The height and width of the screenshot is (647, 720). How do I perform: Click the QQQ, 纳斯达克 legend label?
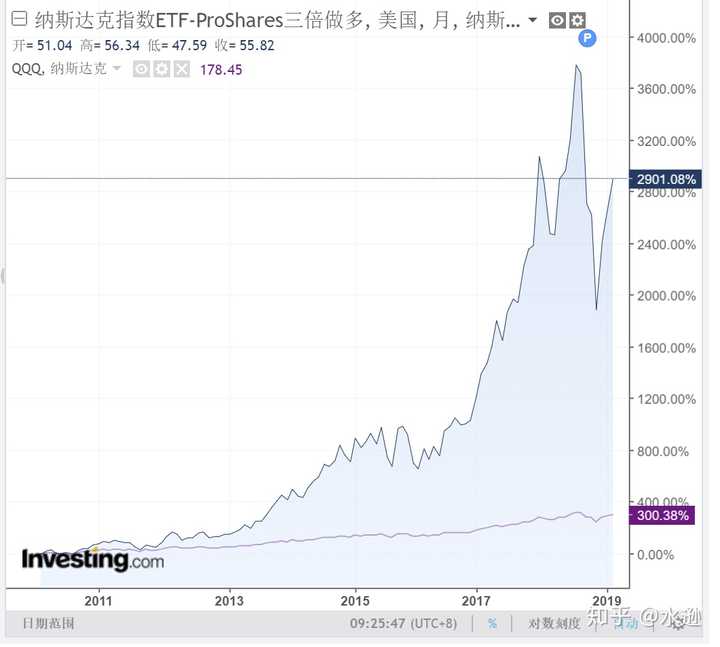point(60,69)
